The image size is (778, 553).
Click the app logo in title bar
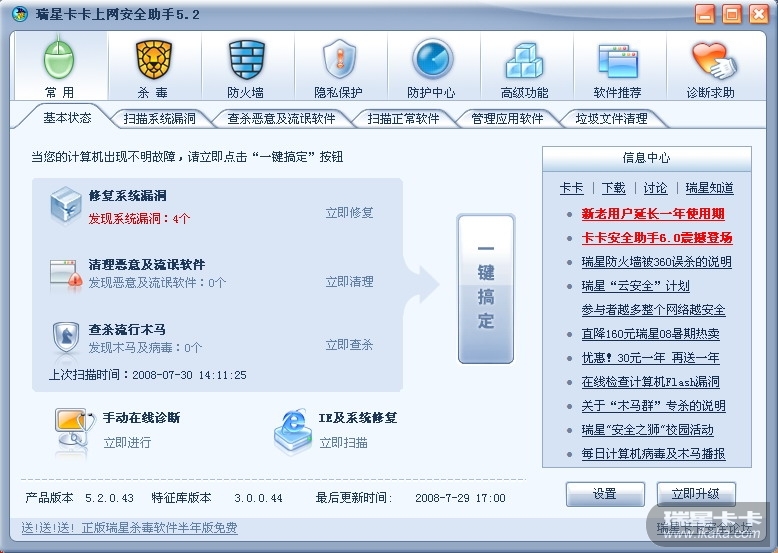(20, 14)
